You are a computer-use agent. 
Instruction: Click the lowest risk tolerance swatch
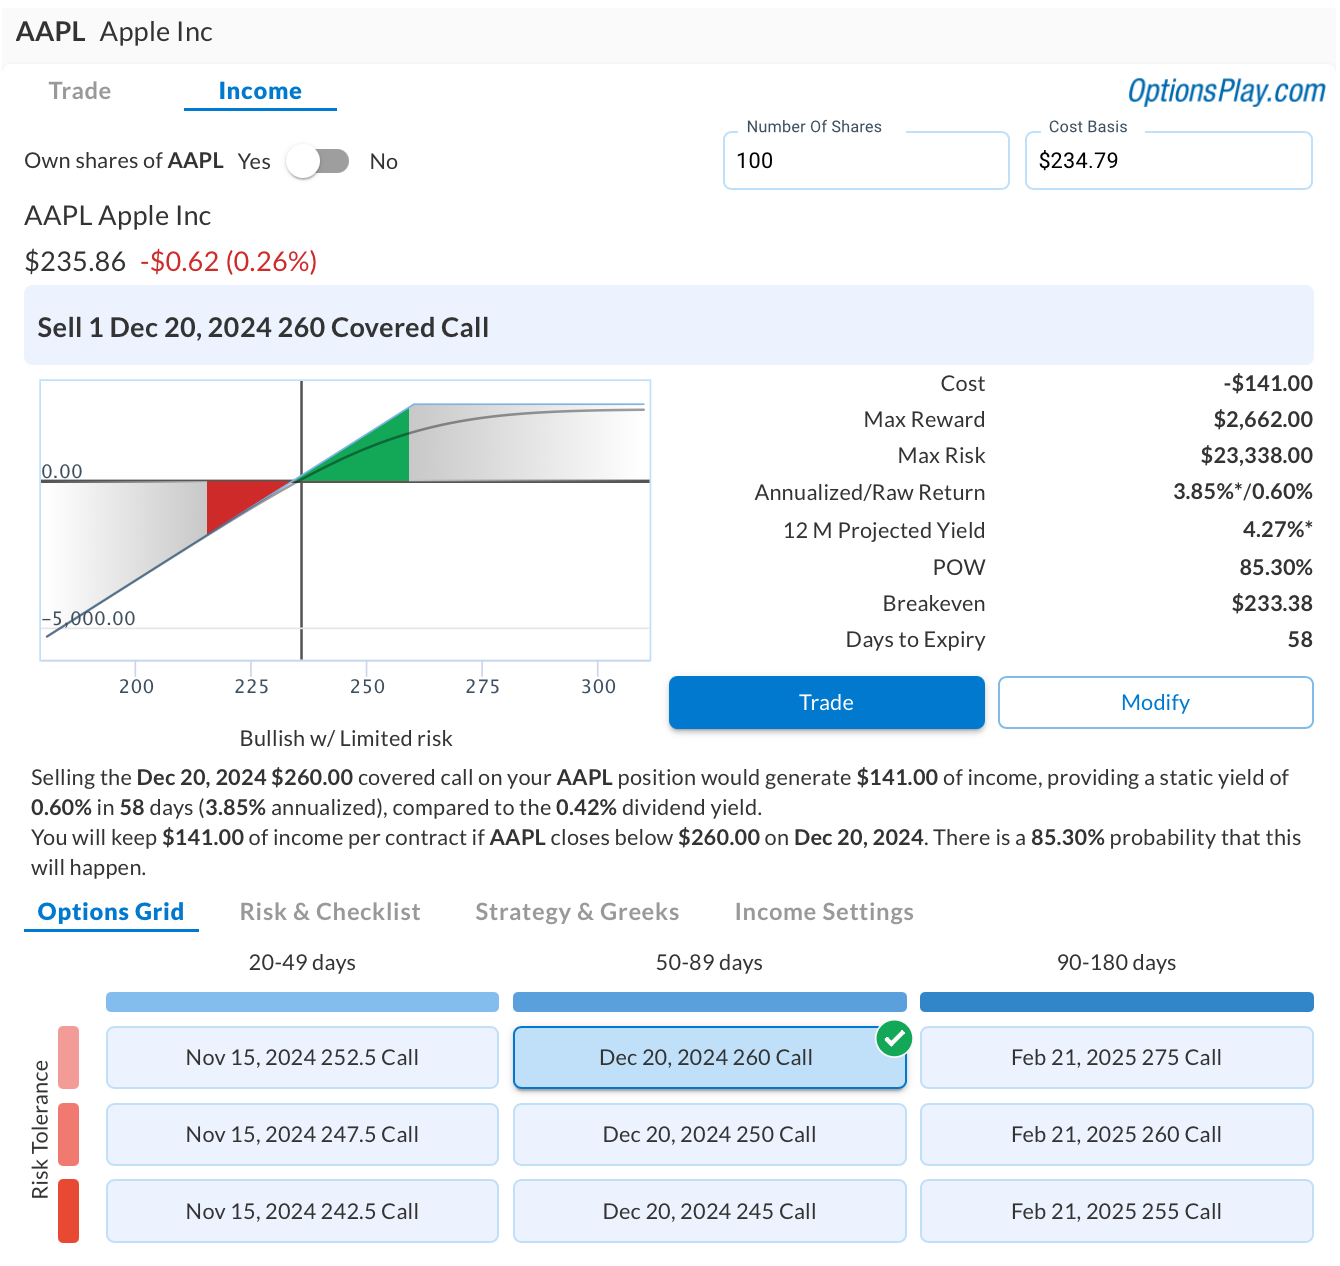coord(68,1057)
